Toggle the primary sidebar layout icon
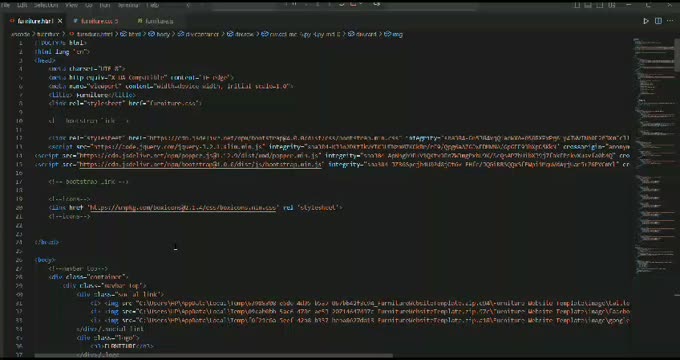 [577, 5]
